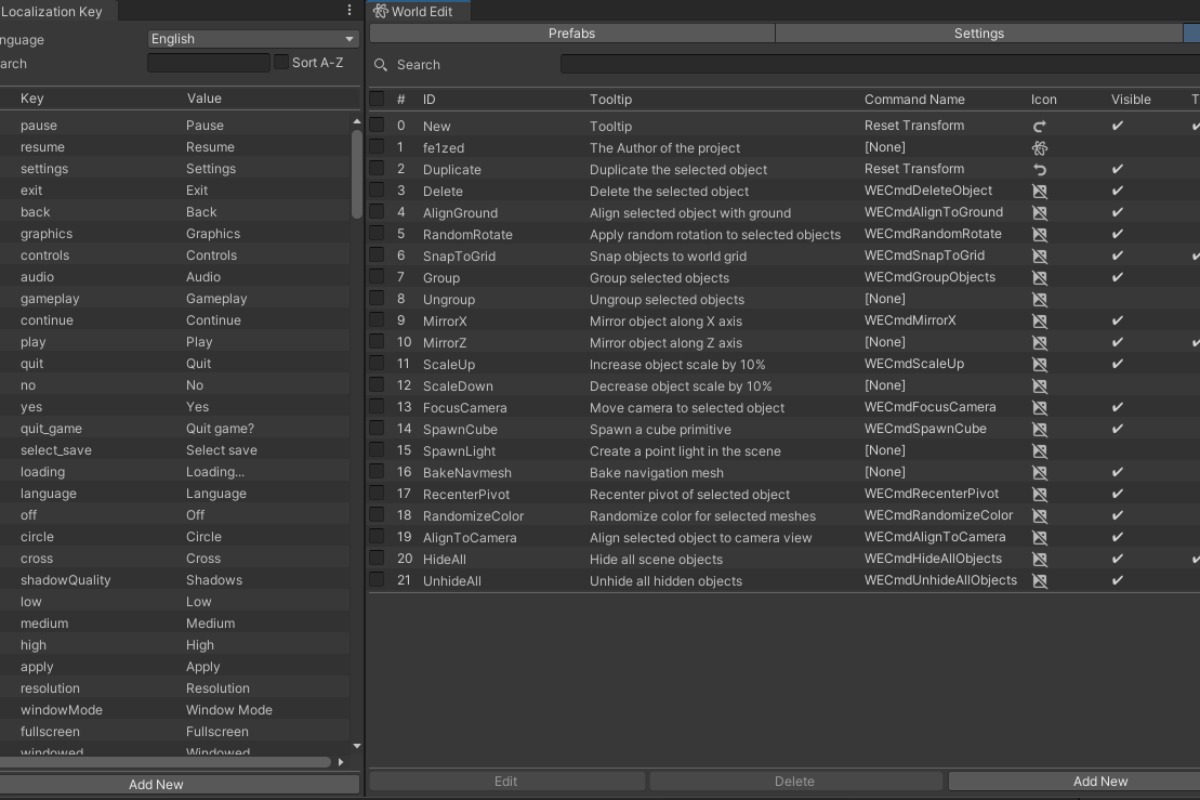Click the scroll-down arrow of the localization list

click(x=357, y=746)
